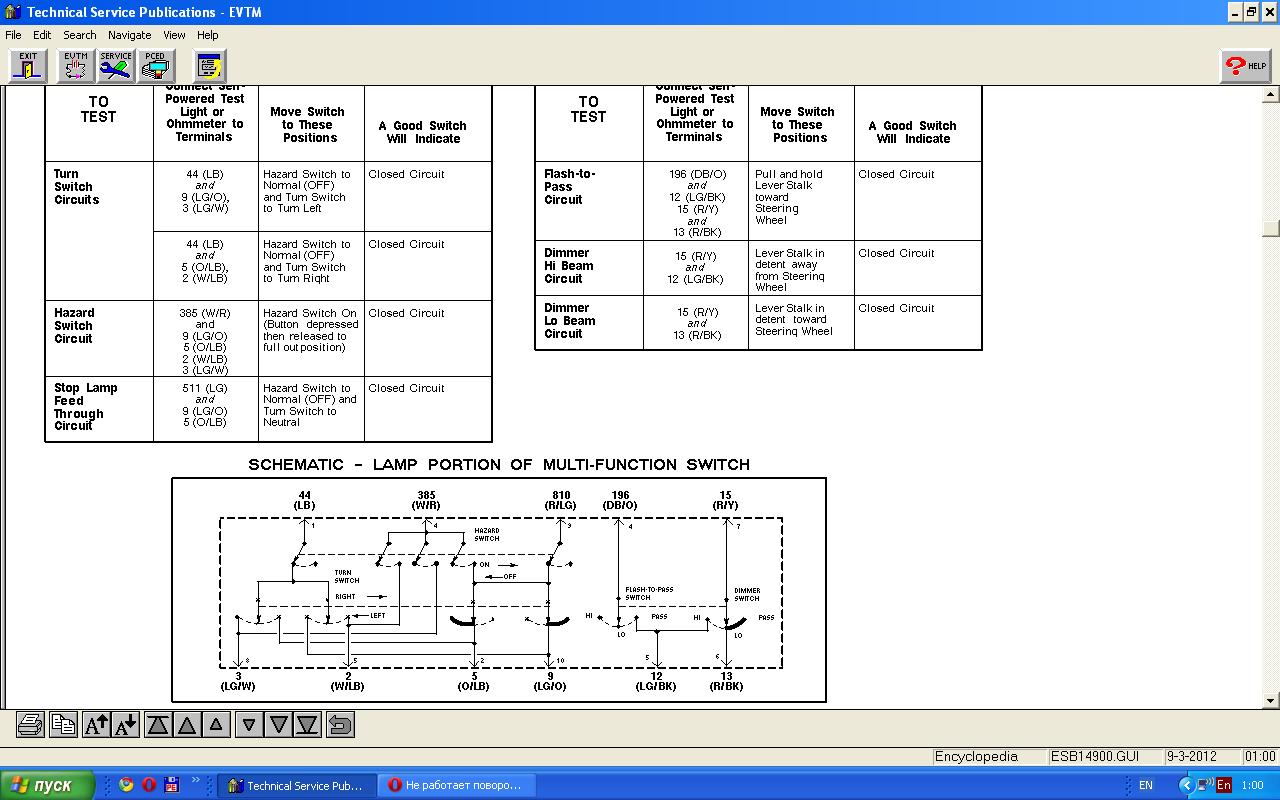Viewport: 1280px width, 800px height.
Task: Copy page using the documents icon
Action: (x=63, y=725)
